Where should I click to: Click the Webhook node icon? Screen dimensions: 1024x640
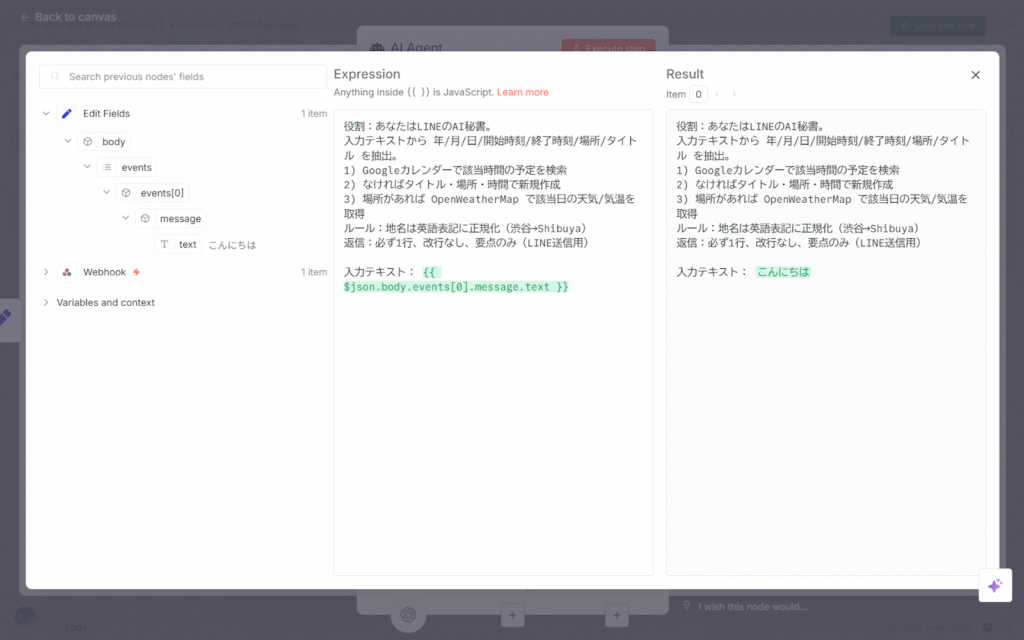pyautogui.click(x=67, y=272)
